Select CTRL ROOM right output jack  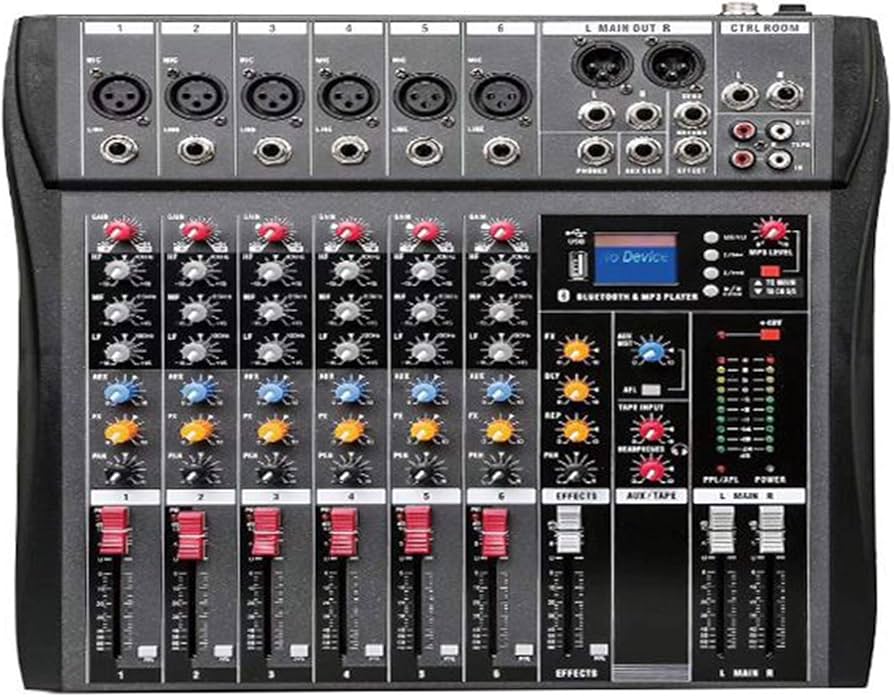785,94
